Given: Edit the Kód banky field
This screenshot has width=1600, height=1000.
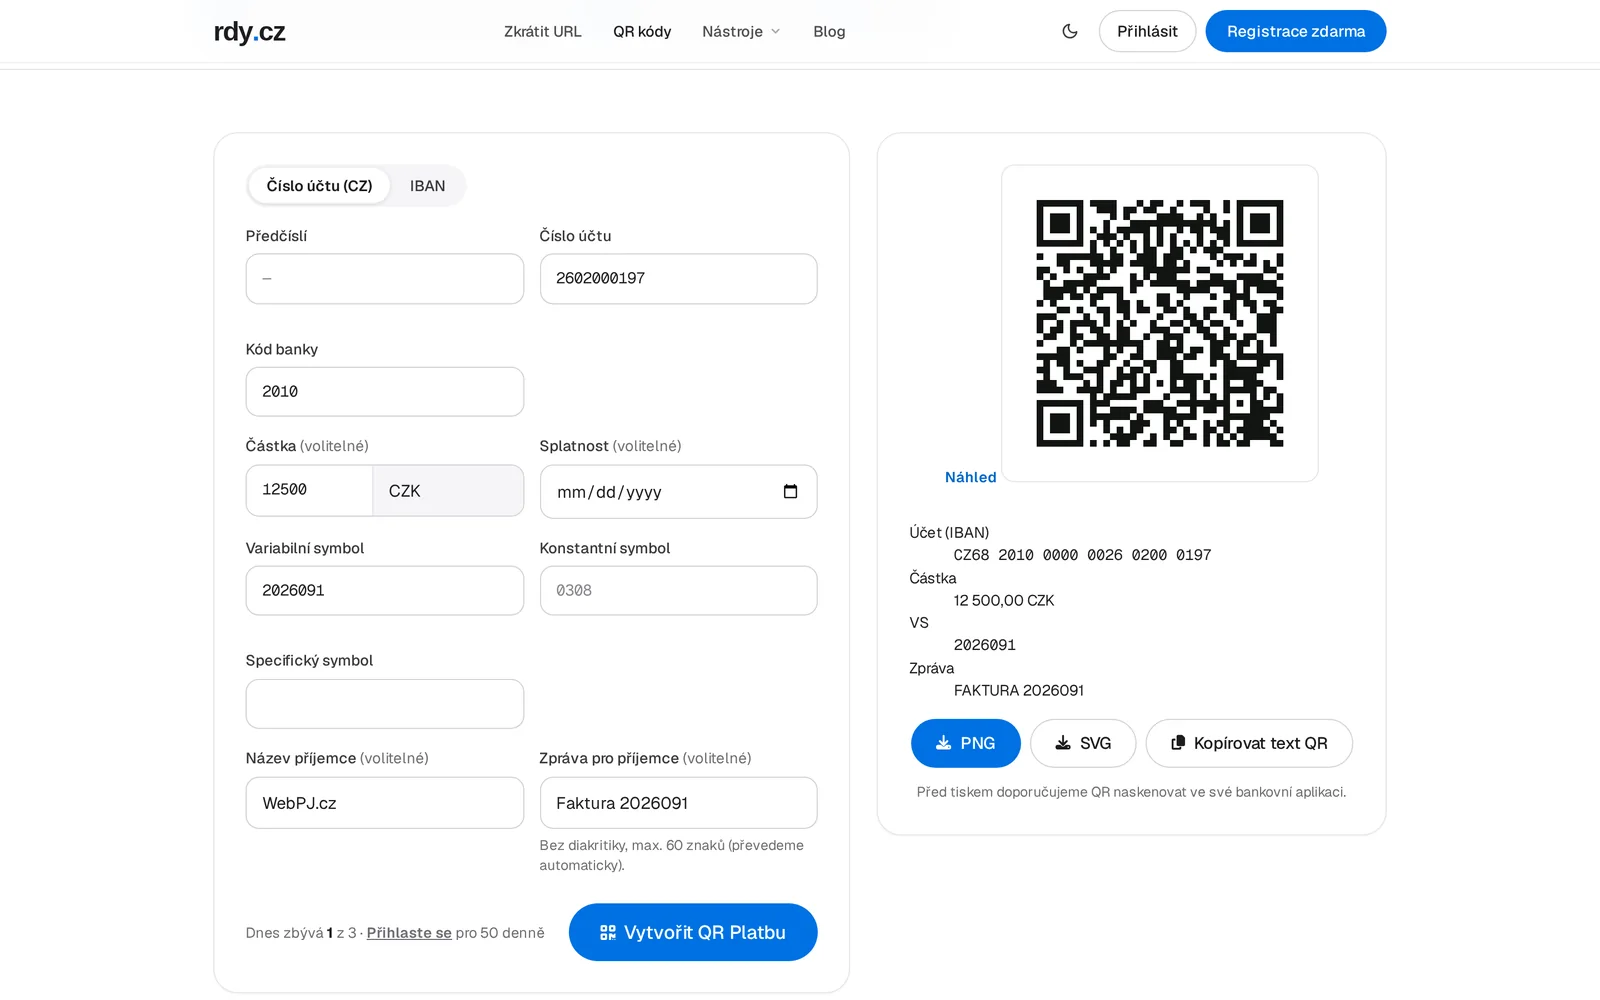Looking at the screenshot, I should point(385,391).
